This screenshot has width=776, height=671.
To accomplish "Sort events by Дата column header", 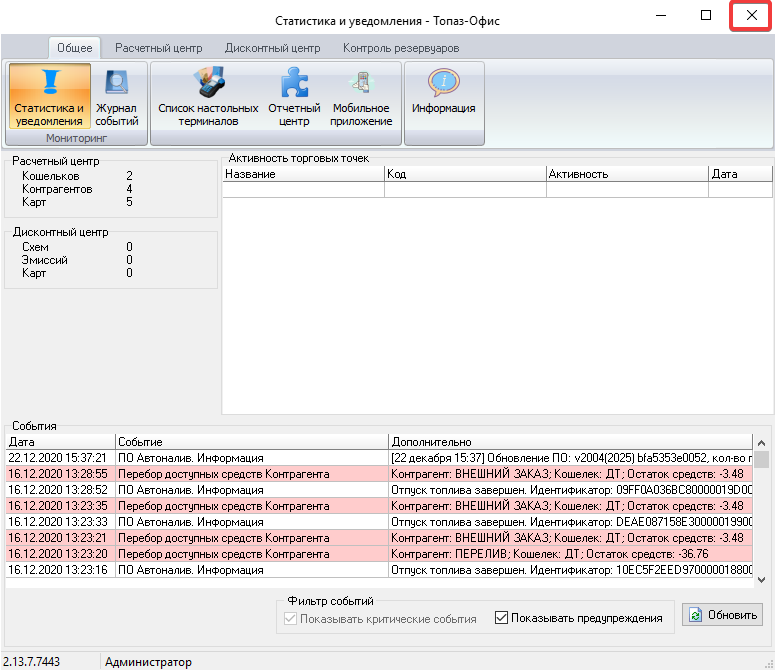I will (60, 442).
